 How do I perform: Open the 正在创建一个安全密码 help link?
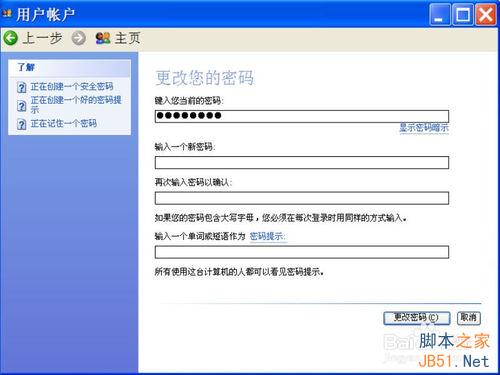pos(72,87)
